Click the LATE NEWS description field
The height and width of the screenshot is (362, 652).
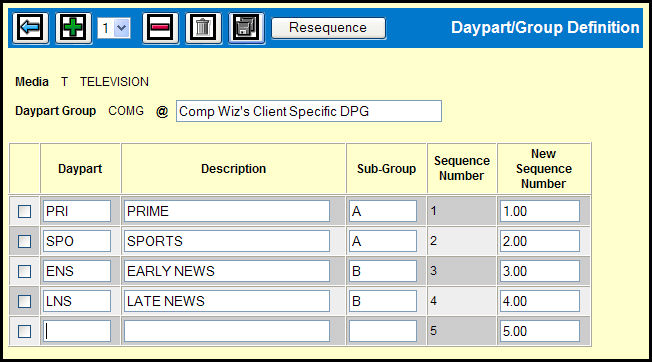(227, 301)
